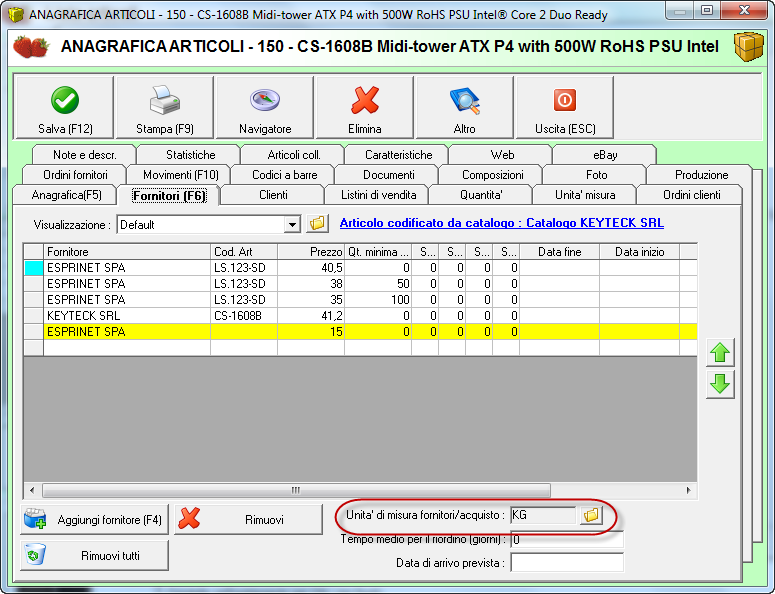Image resolution: width=775 pixels, height=594 pixels.
Task: Click the price cell 40,5
Action: (311, 268)
